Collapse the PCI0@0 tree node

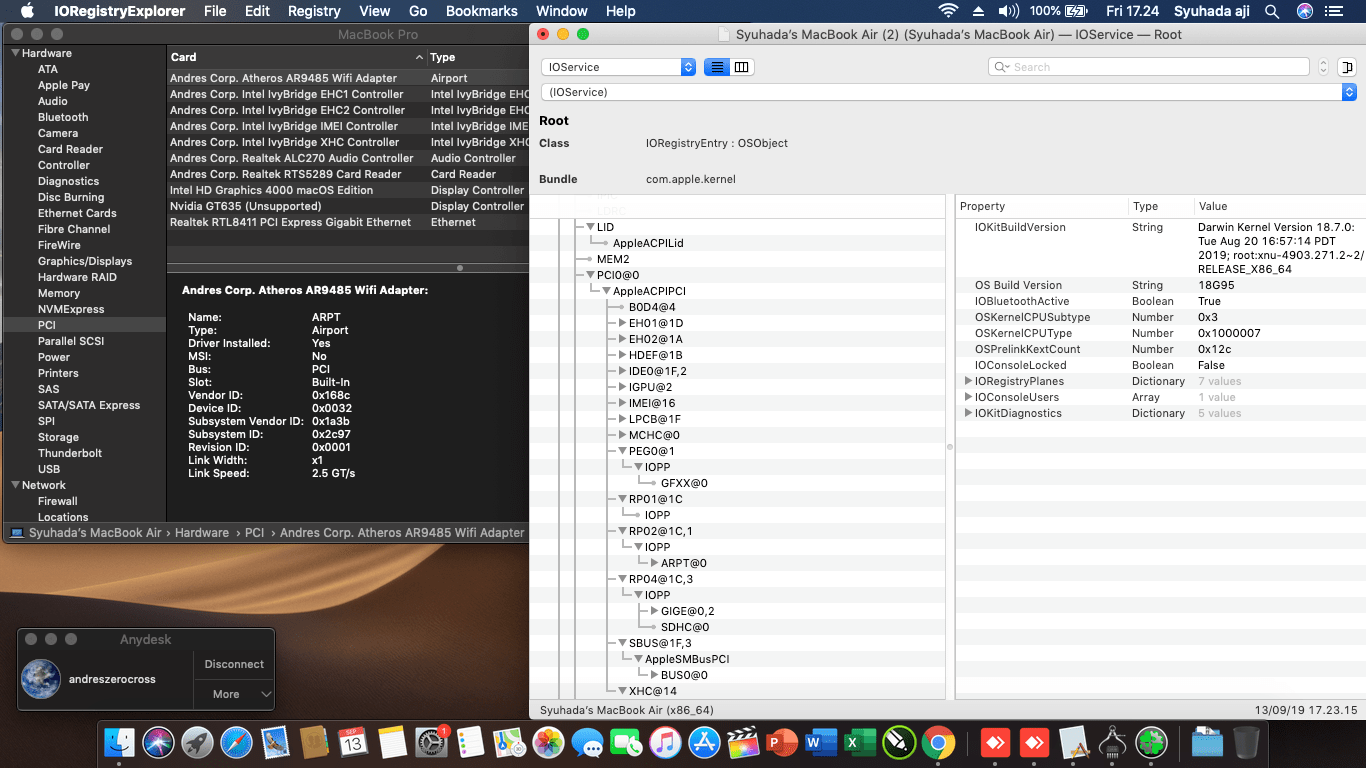[x=590, y=275]
